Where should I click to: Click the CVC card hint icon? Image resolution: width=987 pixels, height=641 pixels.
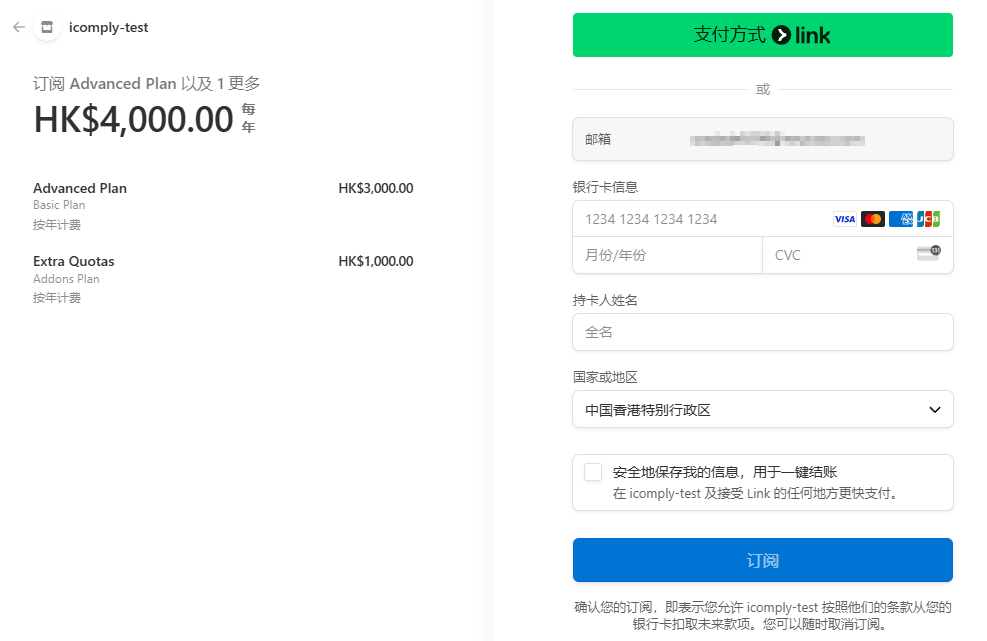[929, 253]
